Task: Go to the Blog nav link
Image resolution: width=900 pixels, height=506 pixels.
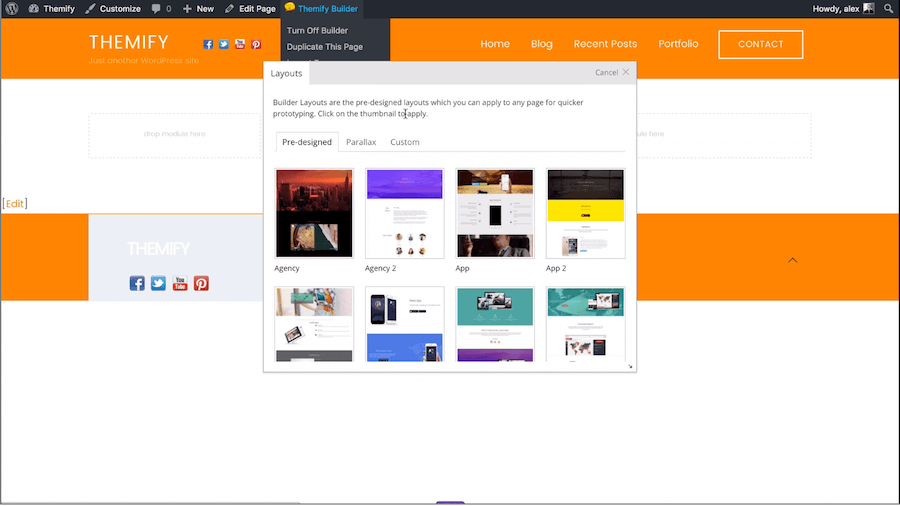Action: tap(541, 44)
